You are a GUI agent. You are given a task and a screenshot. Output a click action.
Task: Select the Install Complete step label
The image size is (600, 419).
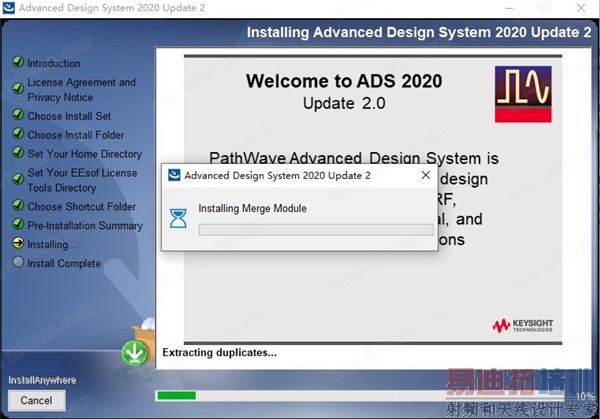64,263
